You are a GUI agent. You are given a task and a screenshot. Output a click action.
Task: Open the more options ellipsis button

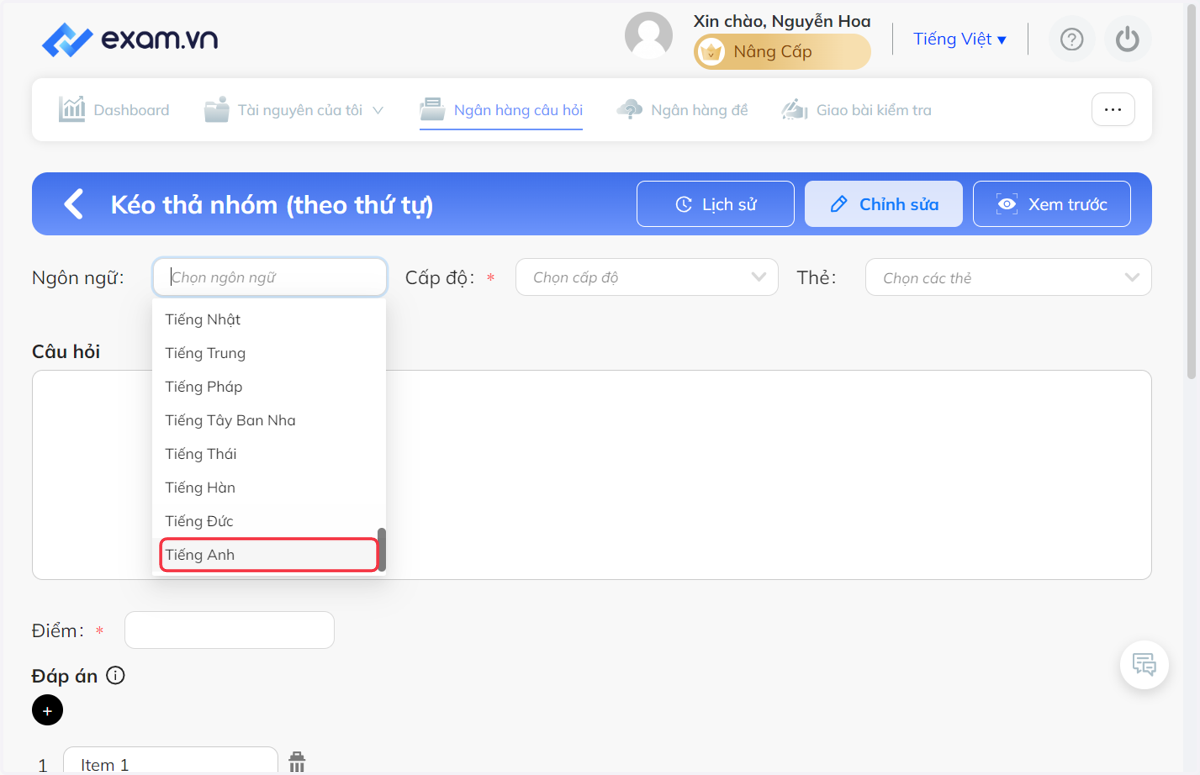point(1113,110)
